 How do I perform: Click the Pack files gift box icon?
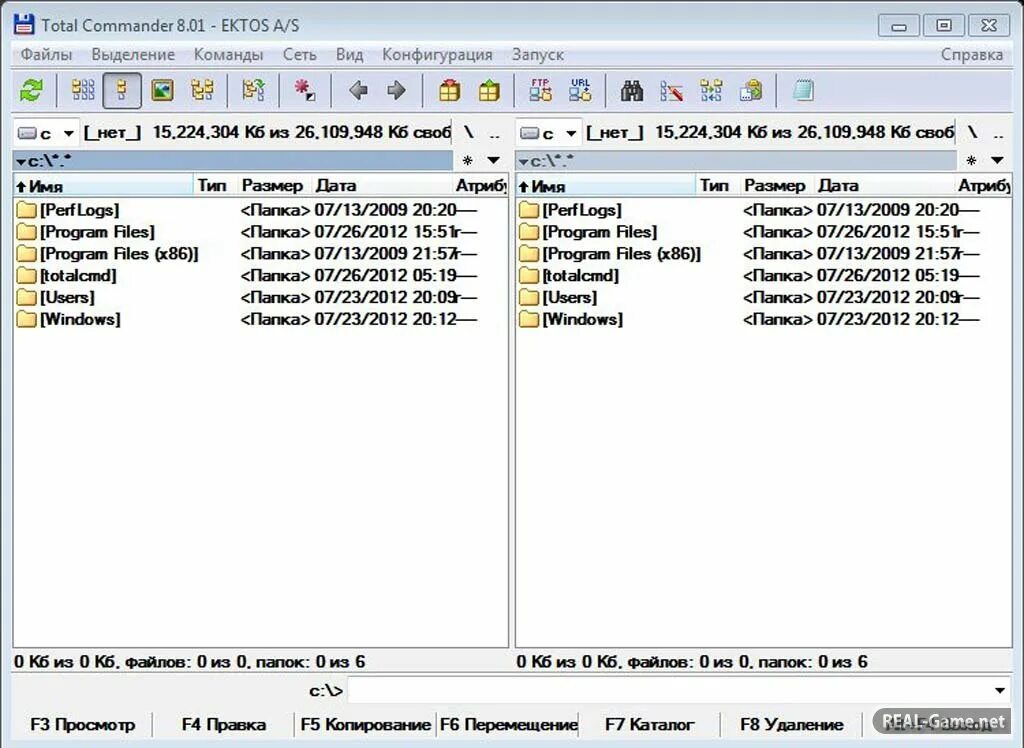tap(449, 90)
